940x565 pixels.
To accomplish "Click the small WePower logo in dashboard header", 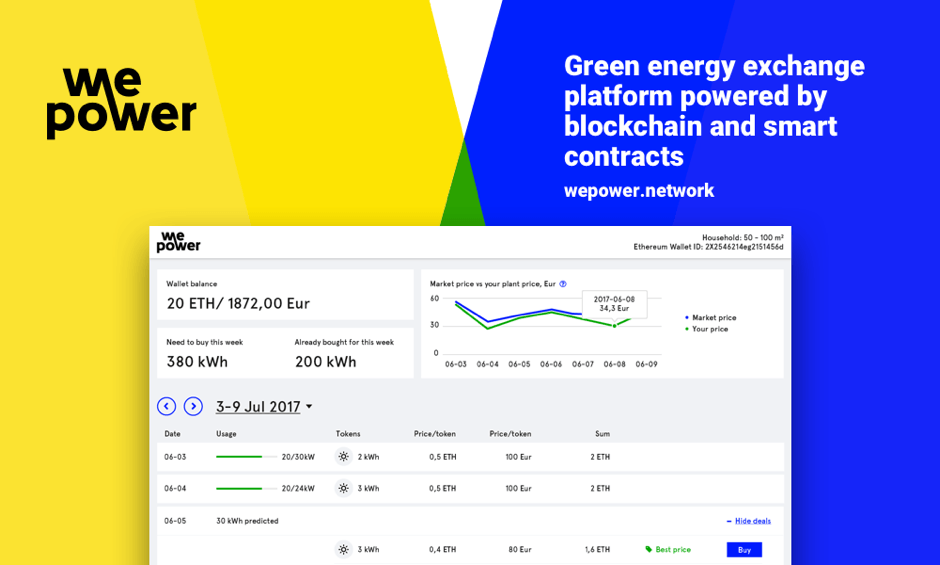I will coord(179,242).
